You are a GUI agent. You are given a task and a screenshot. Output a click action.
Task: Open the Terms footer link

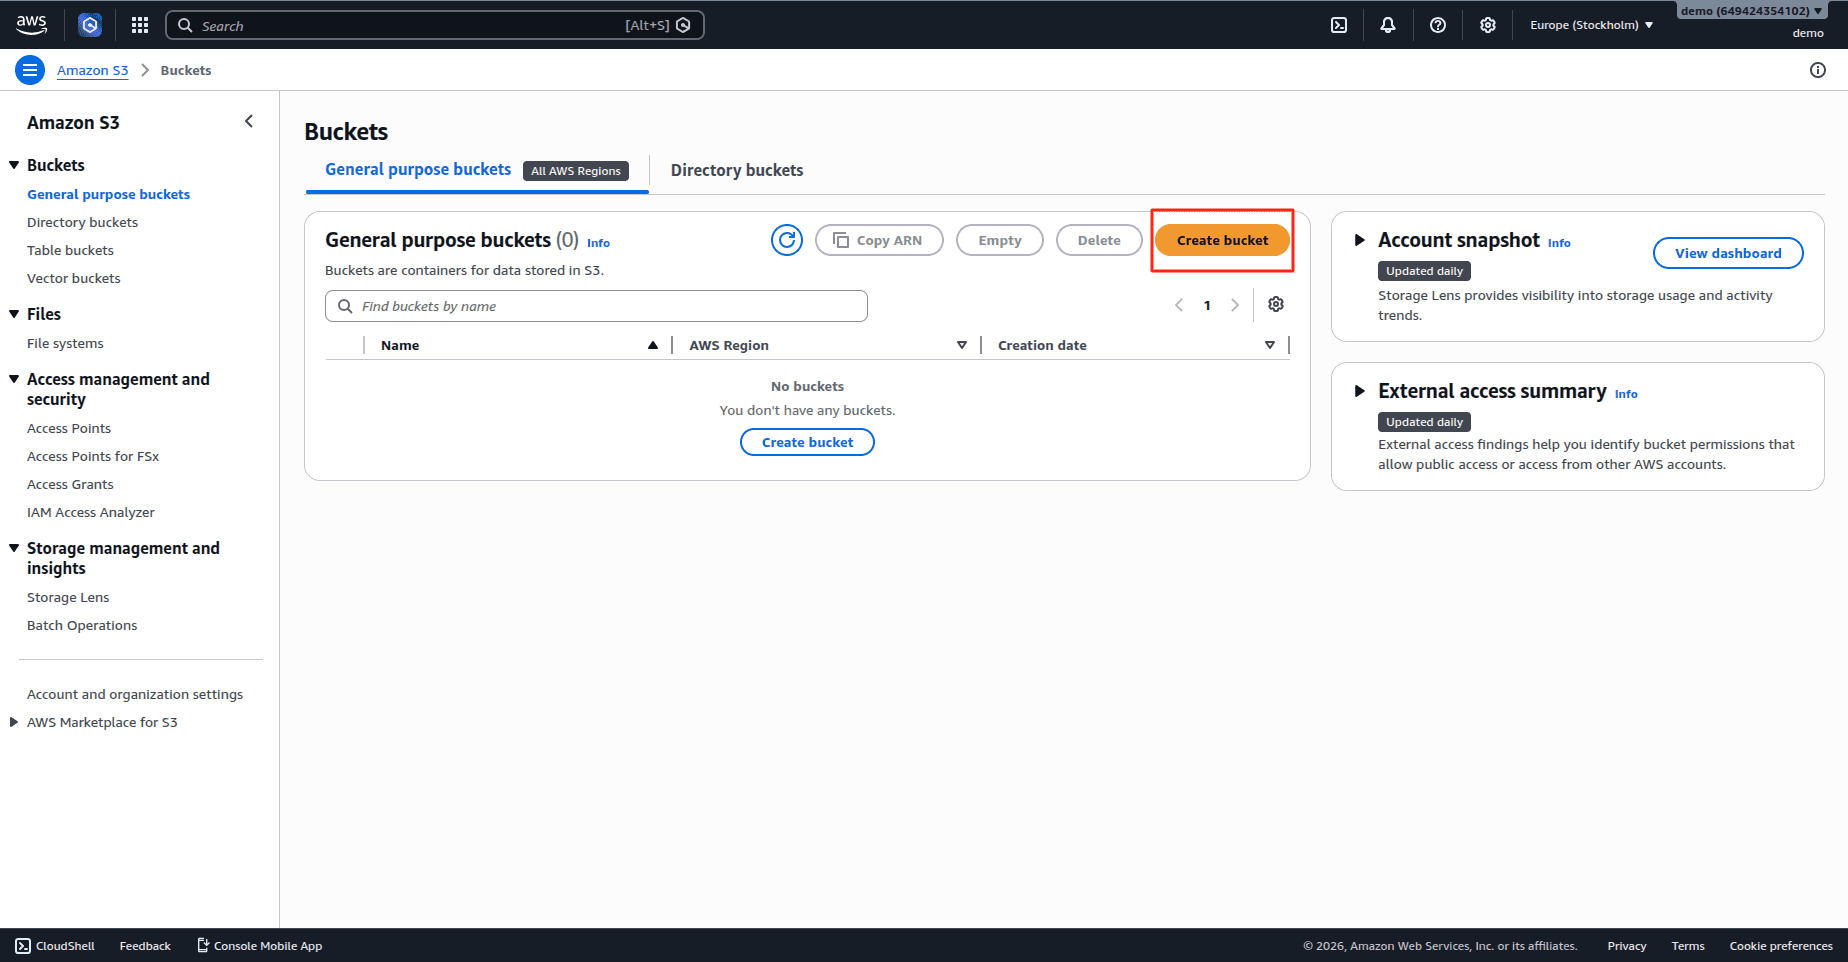point(1688,946)
